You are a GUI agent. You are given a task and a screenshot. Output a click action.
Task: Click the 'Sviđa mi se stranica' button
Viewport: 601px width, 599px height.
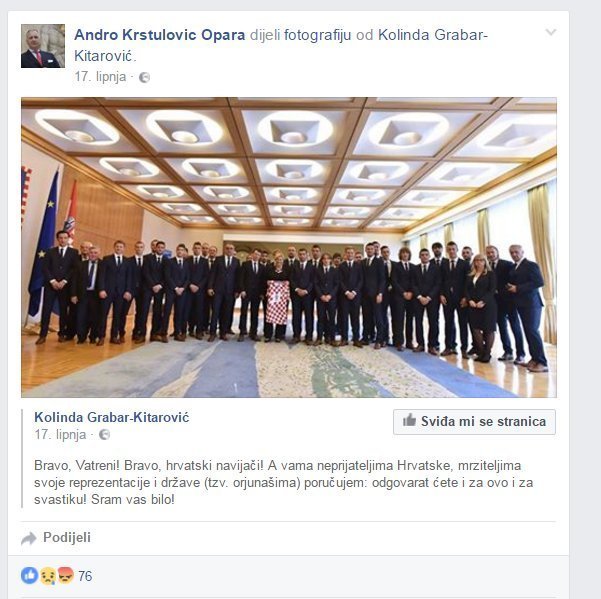474,422
